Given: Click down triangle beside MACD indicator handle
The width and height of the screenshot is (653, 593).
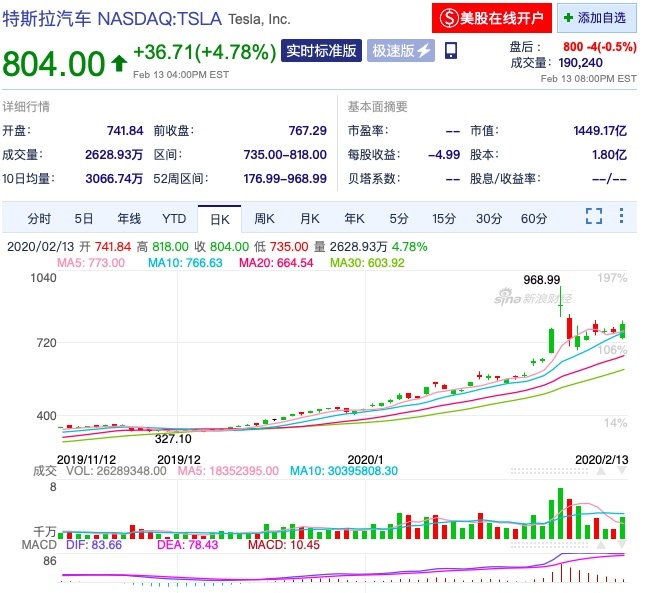Looking at the screenshot, I should (x=621, y=545).
